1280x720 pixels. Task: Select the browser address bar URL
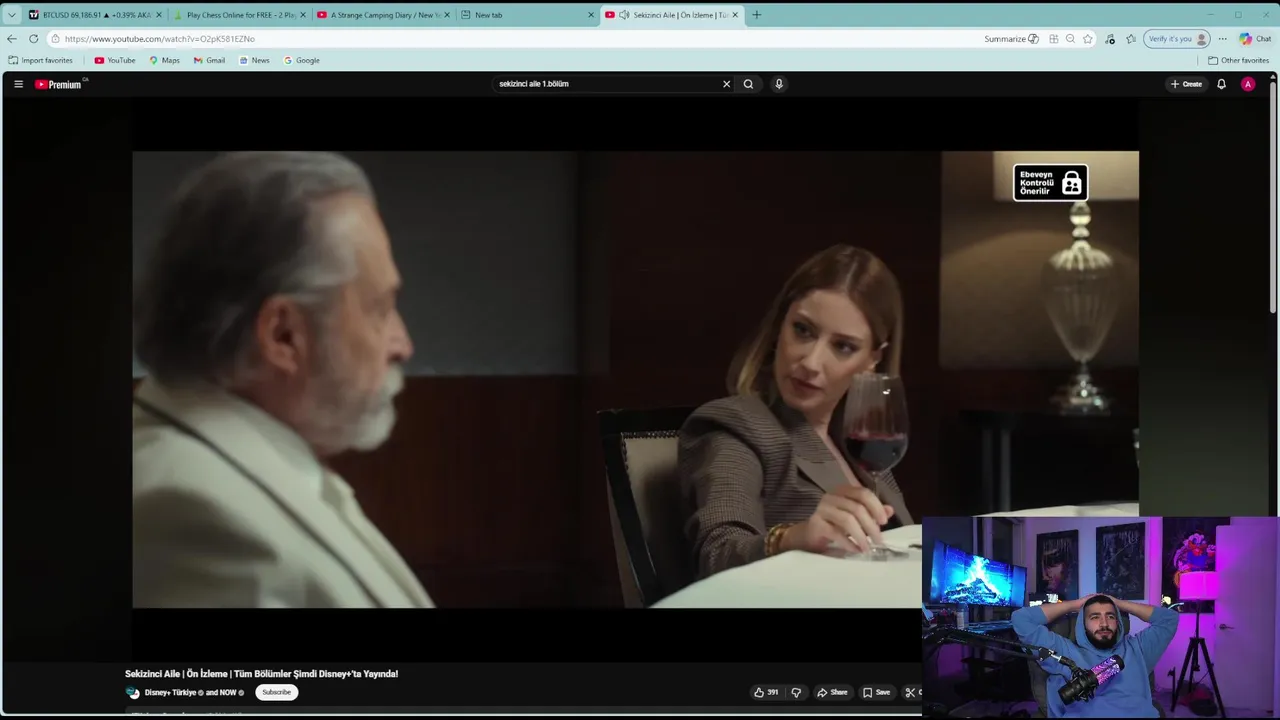pyautogui.click(x=160, y=39)
